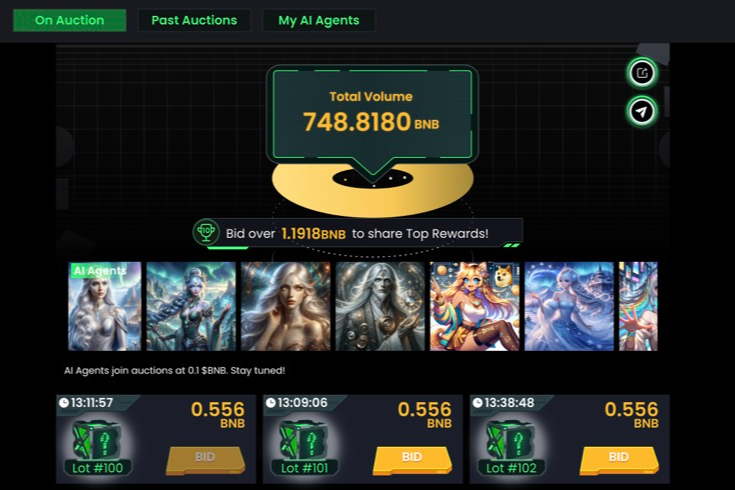Viewport: 735px width, 490px height.
Task: Bid on Lot #100
Action: click(205, 460)
